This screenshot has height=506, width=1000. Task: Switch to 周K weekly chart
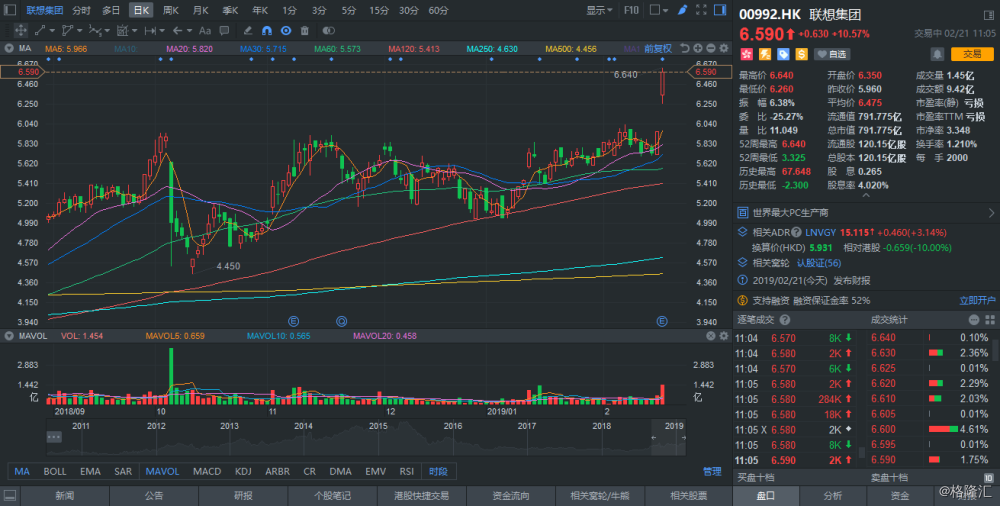(170, 10)
